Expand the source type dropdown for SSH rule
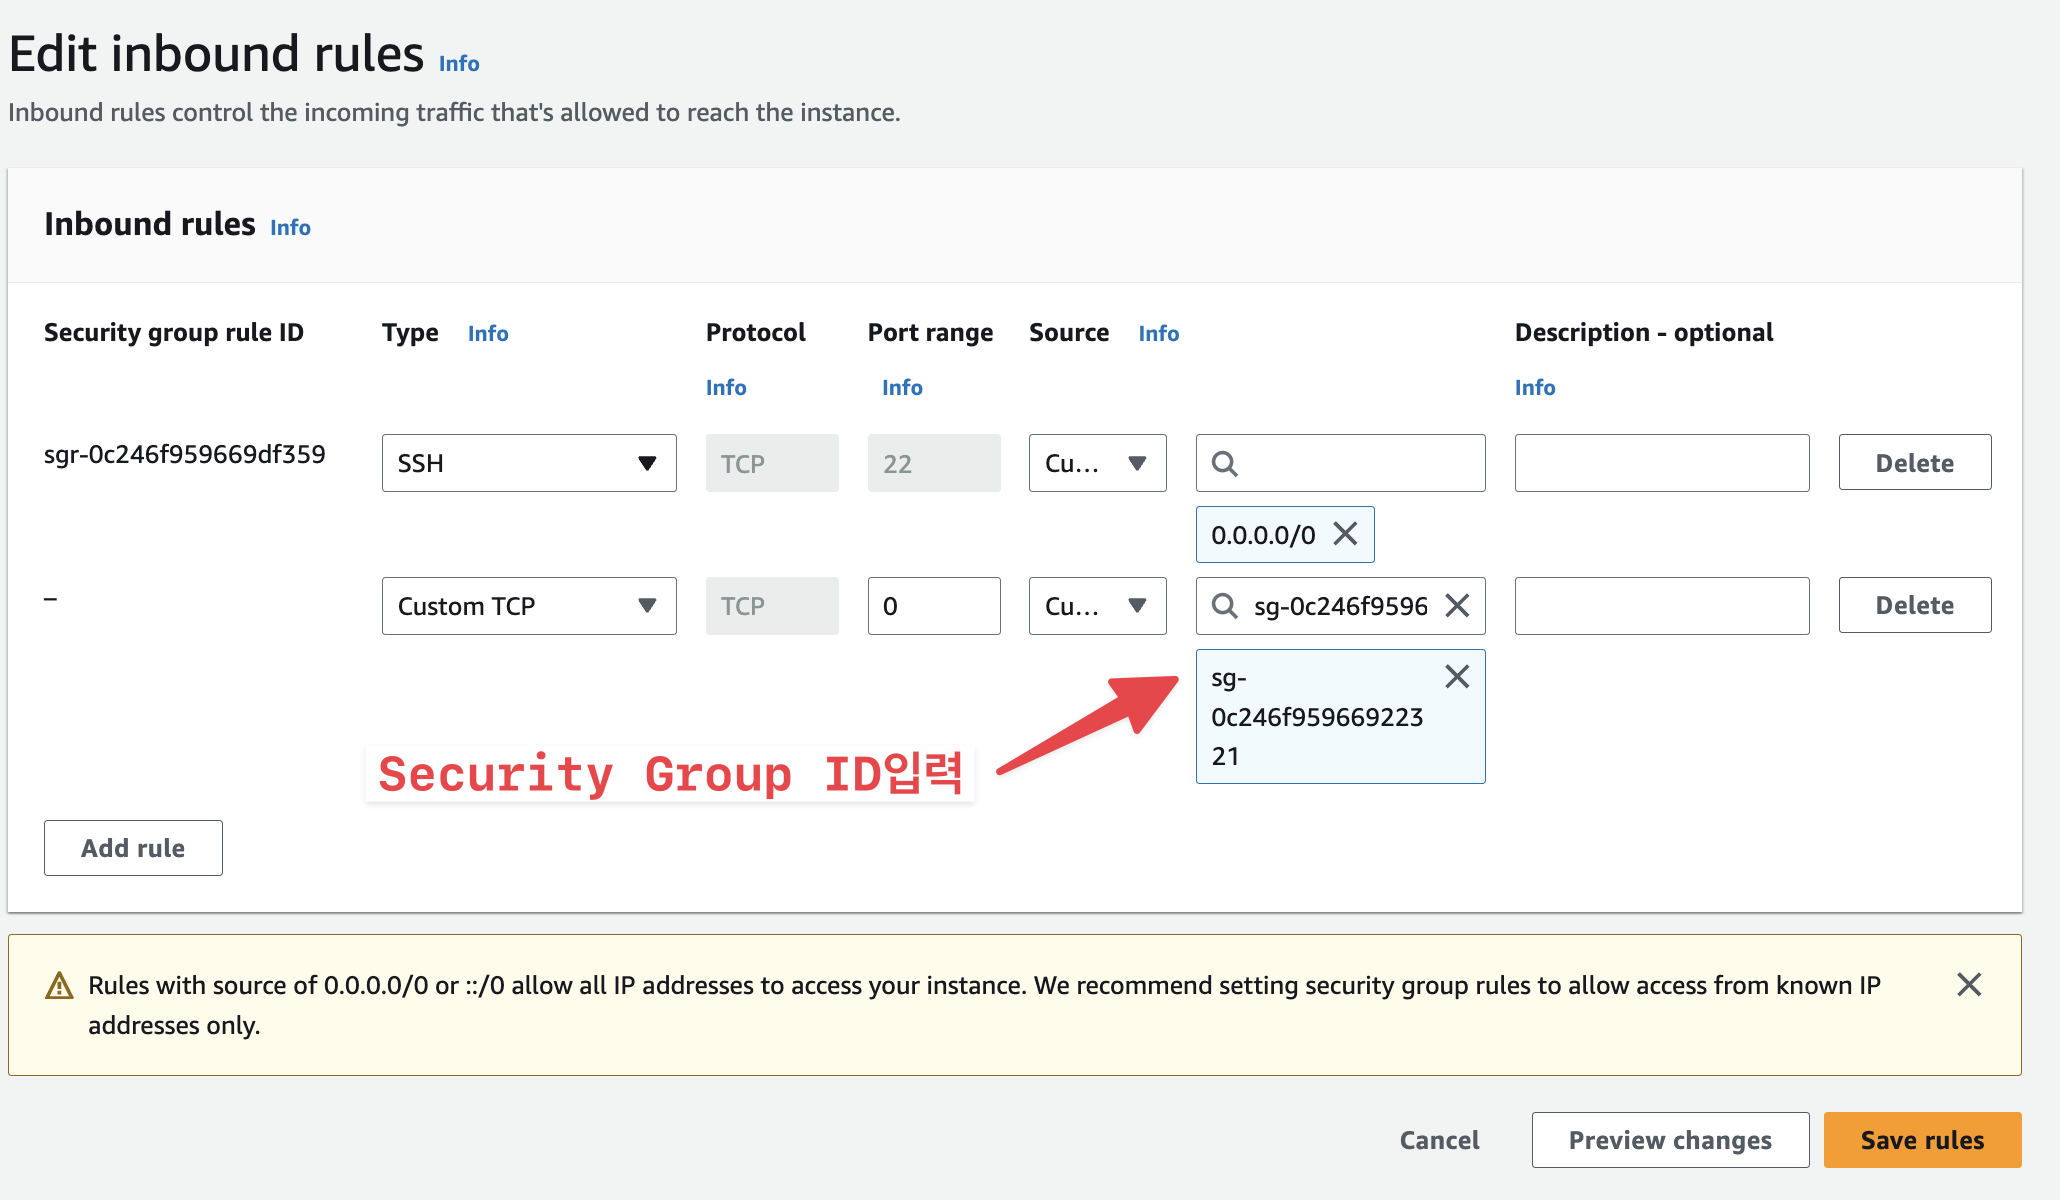Screen dimensions: 2060x1200 click(x=1097, y=463)
